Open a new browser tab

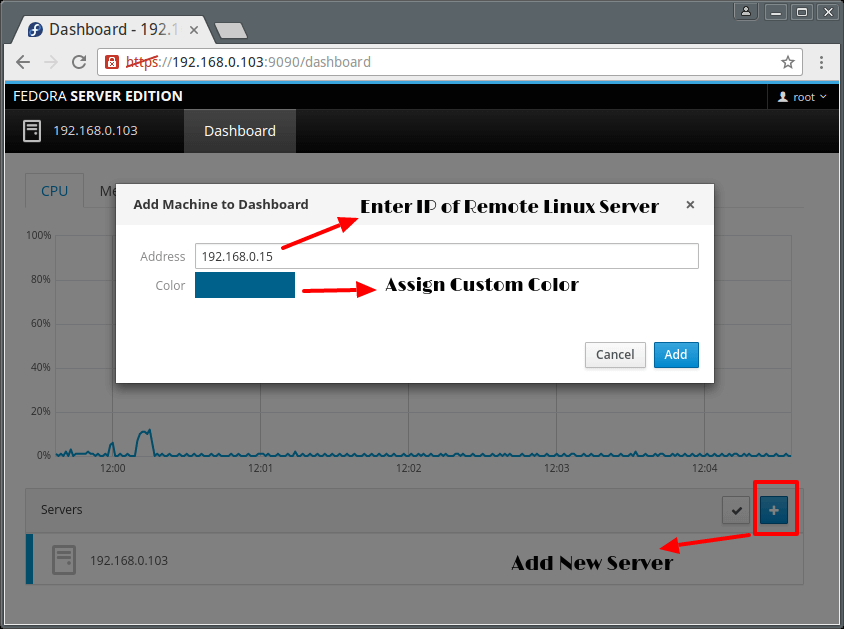click(x=231, y=30)
